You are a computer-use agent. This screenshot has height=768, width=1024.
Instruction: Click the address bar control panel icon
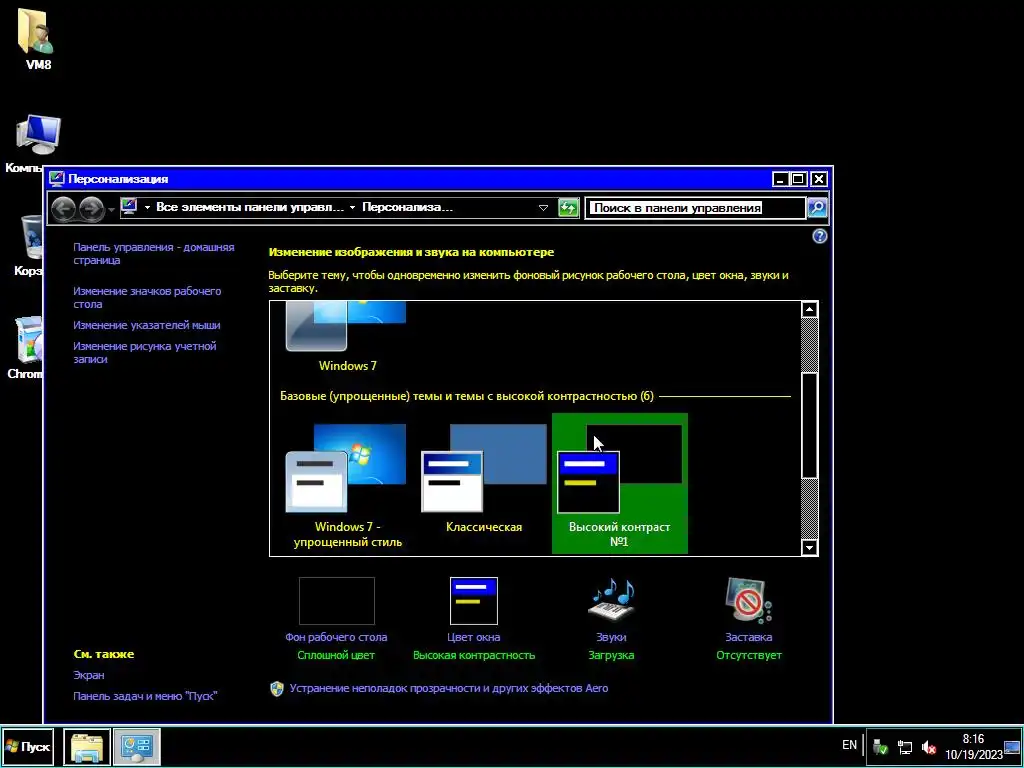pos(129,207)
